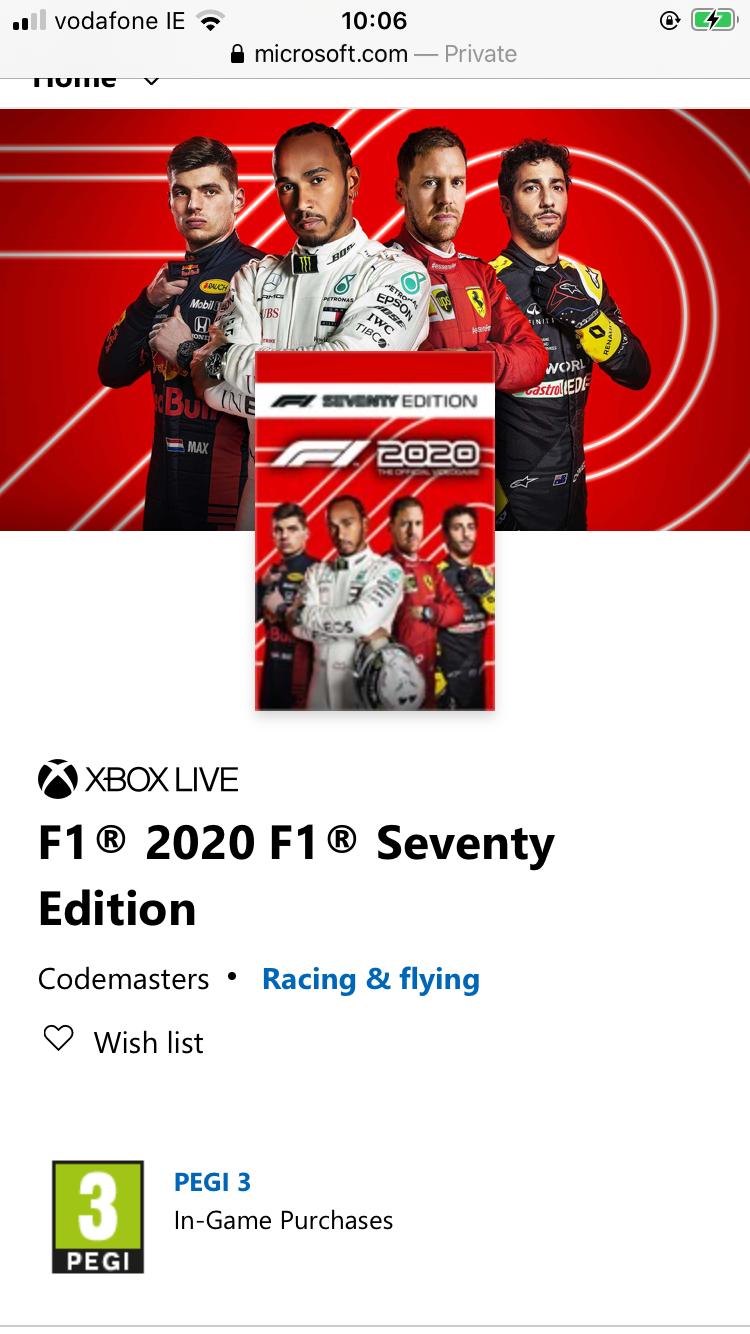Tap the F1 2020 Seventy Edition title
This screenshot has width=750, height=1334.
(296, 876)
